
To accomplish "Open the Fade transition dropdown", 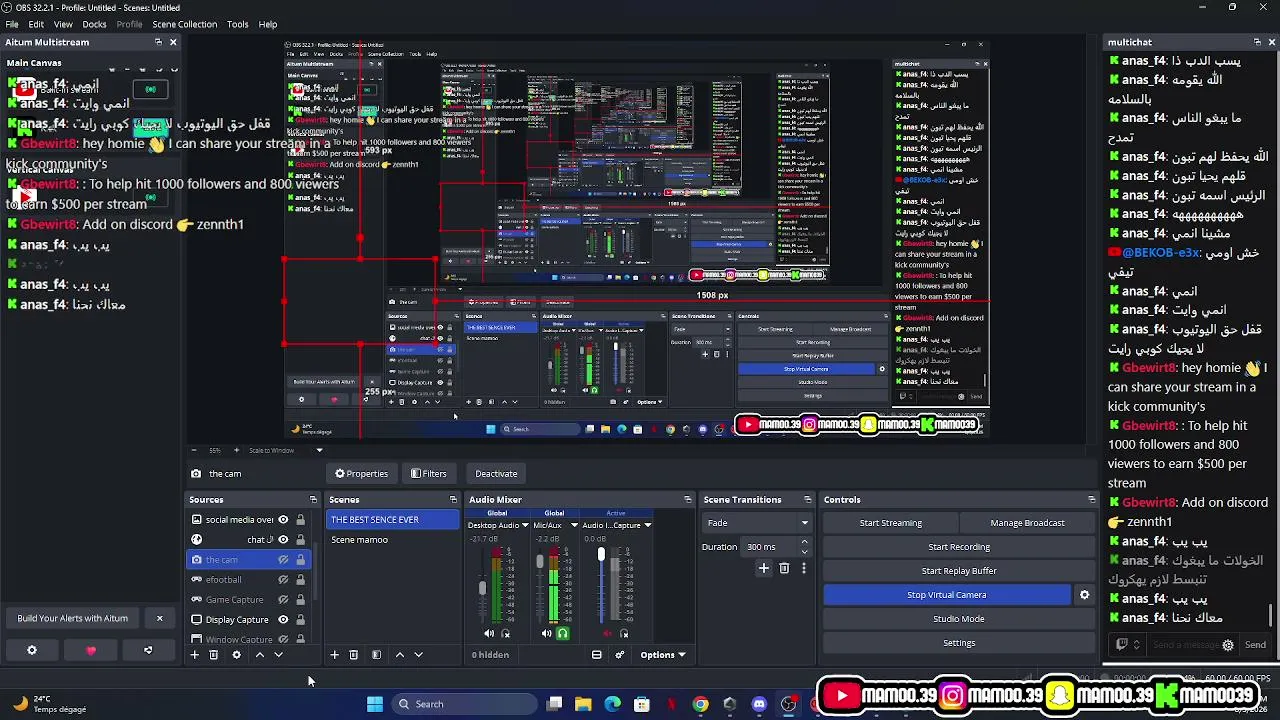I will [x=758, y=523].
